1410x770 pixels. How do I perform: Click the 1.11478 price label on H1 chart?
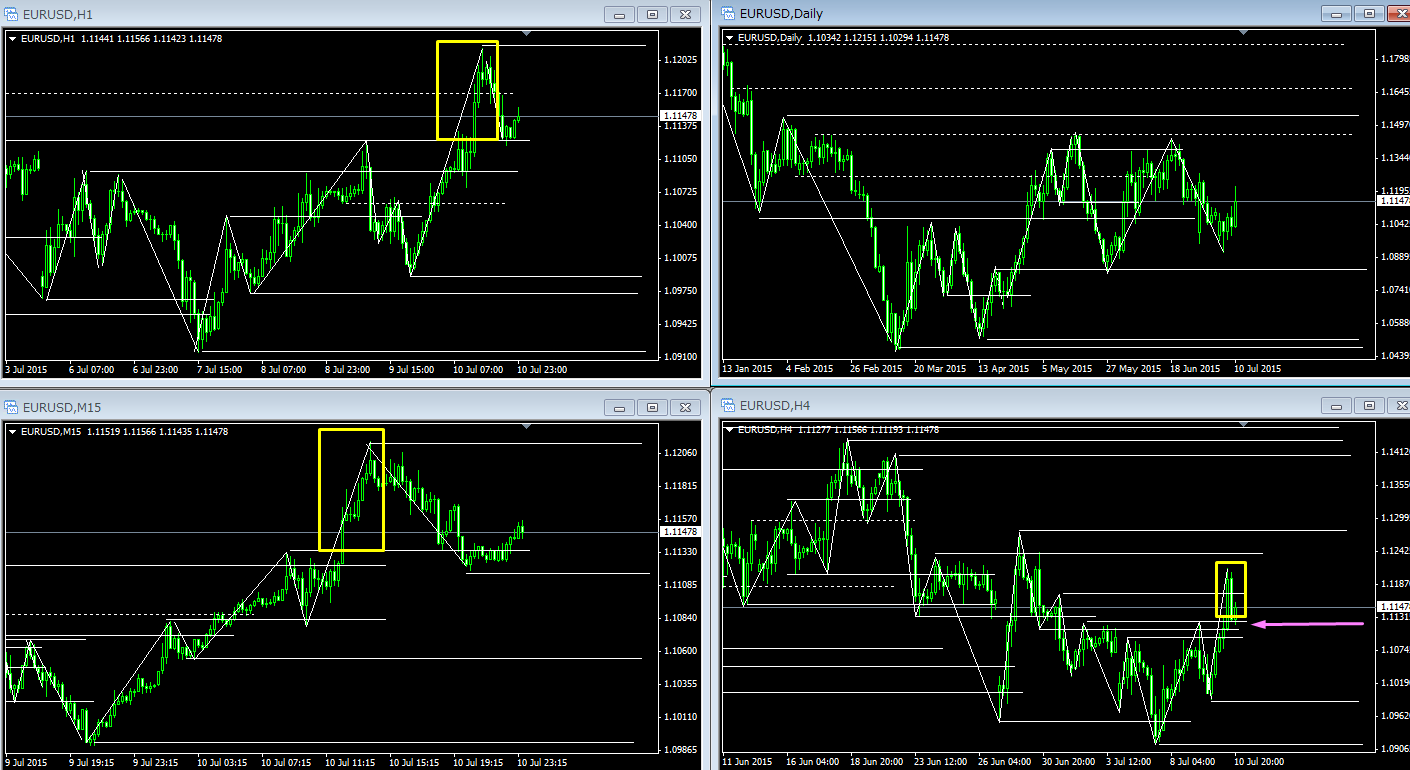(680, 116)
